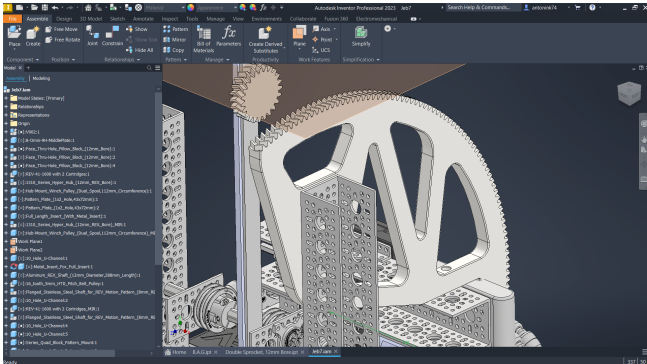This screenshot has height=364, width=647.
Task: Expand the Origin folder node
Action: pyautogui.click(x=6, y=123)
